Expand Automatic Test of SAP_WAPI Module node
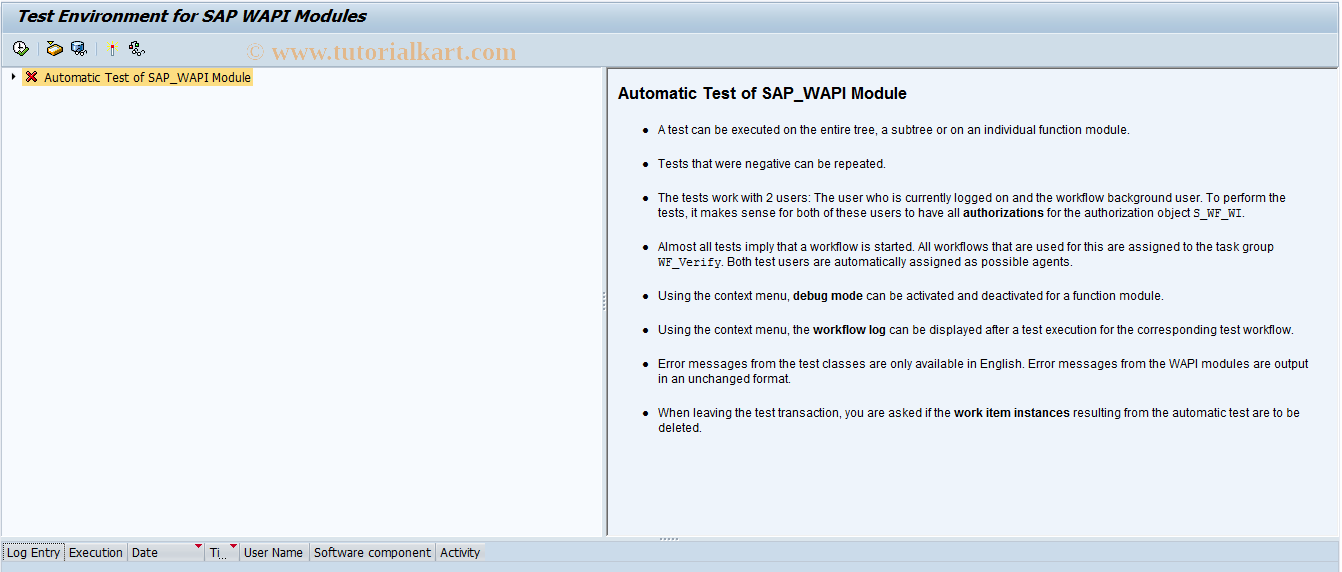The image size is (1342, 572). point(13,77)
